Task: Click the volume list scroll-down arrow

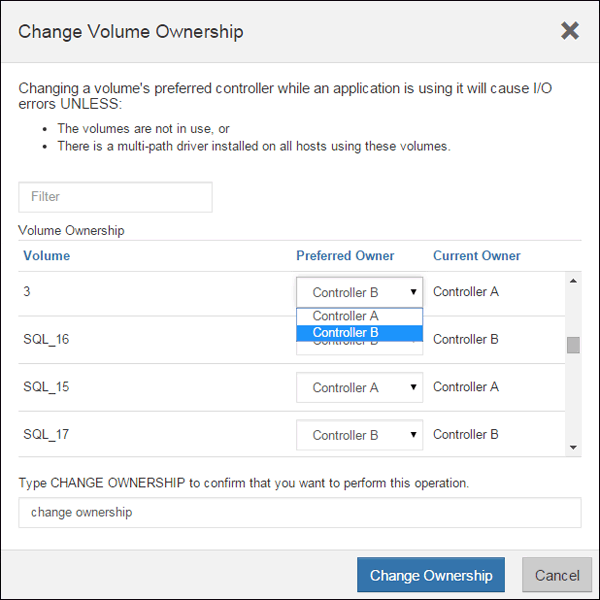Action: pyautogui.click(x=573, y=447)
